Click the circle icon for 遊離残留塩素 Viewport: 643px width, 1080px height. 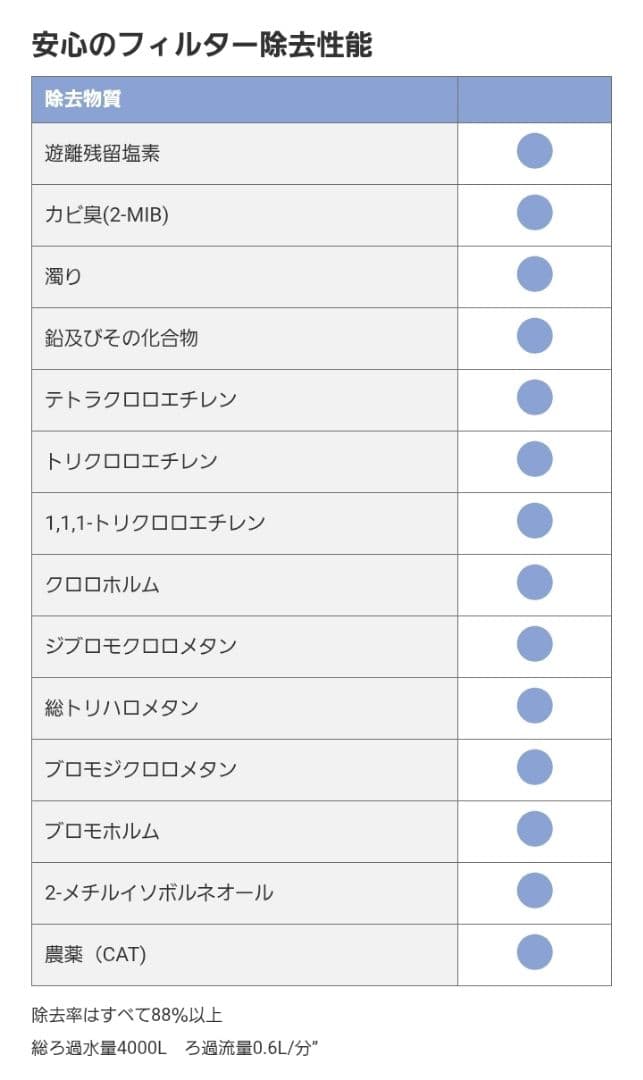point(534,151)
